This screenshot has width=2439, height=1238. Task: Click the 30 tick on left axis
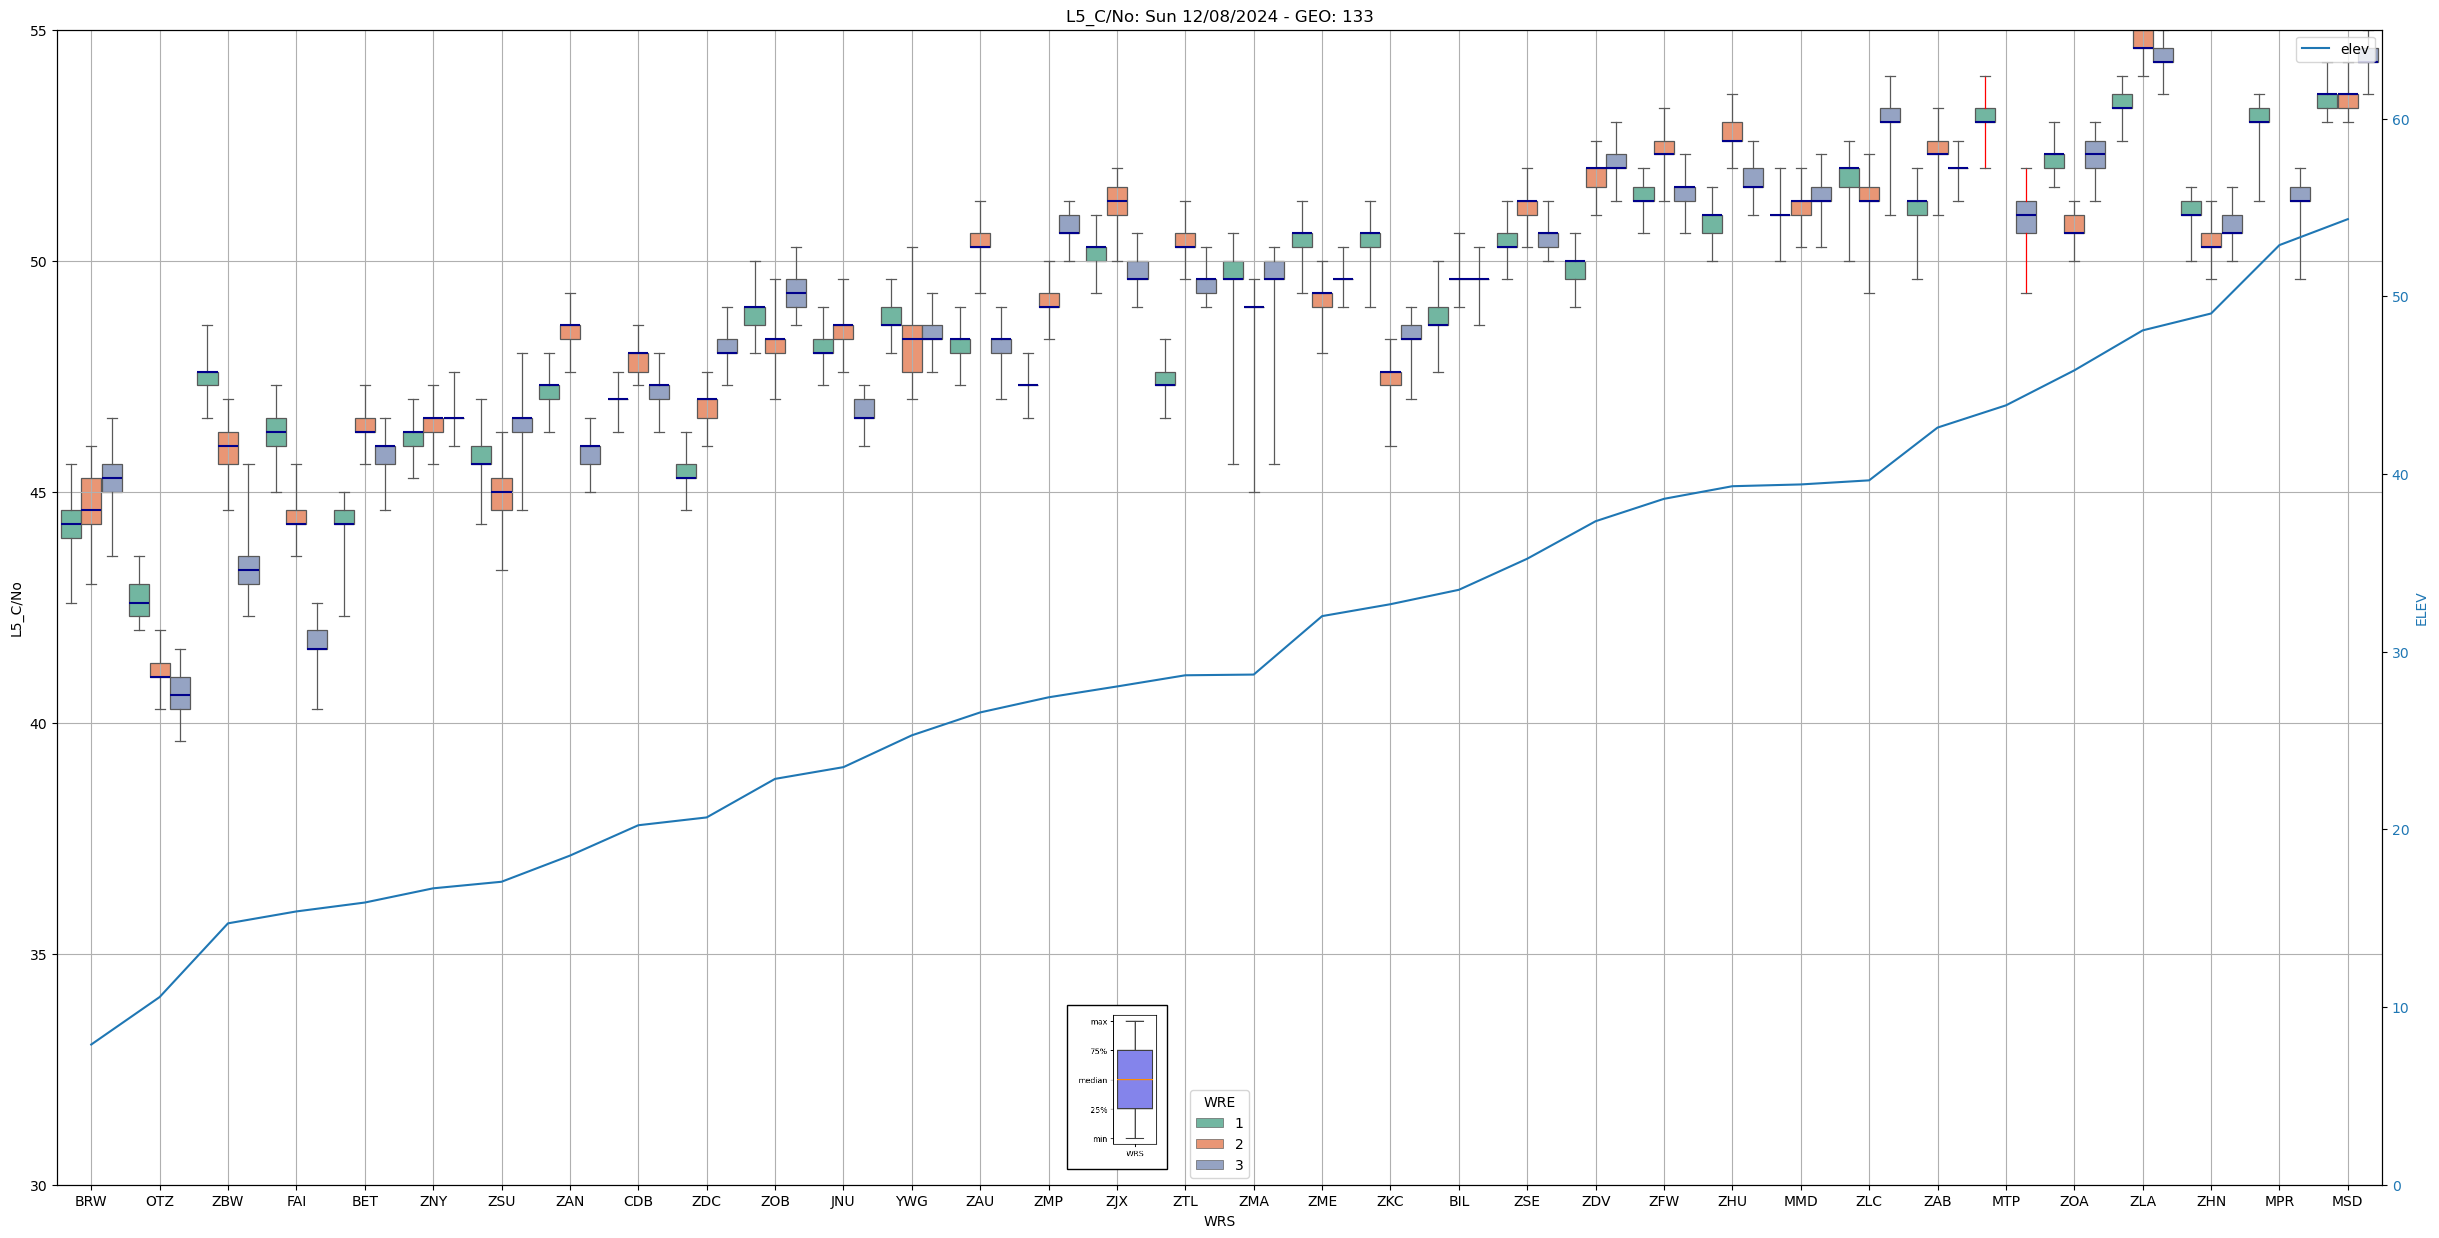(x=39, y=1186)
